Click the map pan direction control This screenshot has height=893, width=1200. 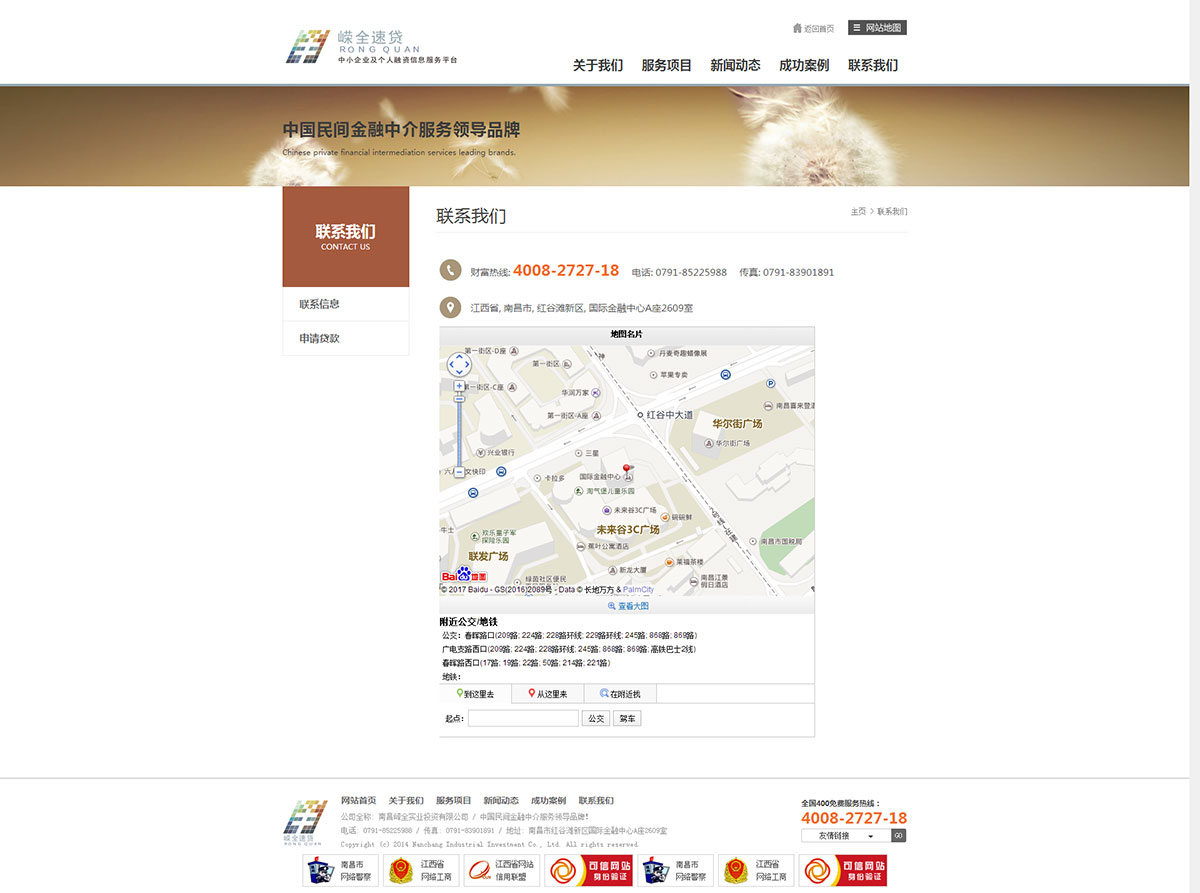(x=458, y=365)
